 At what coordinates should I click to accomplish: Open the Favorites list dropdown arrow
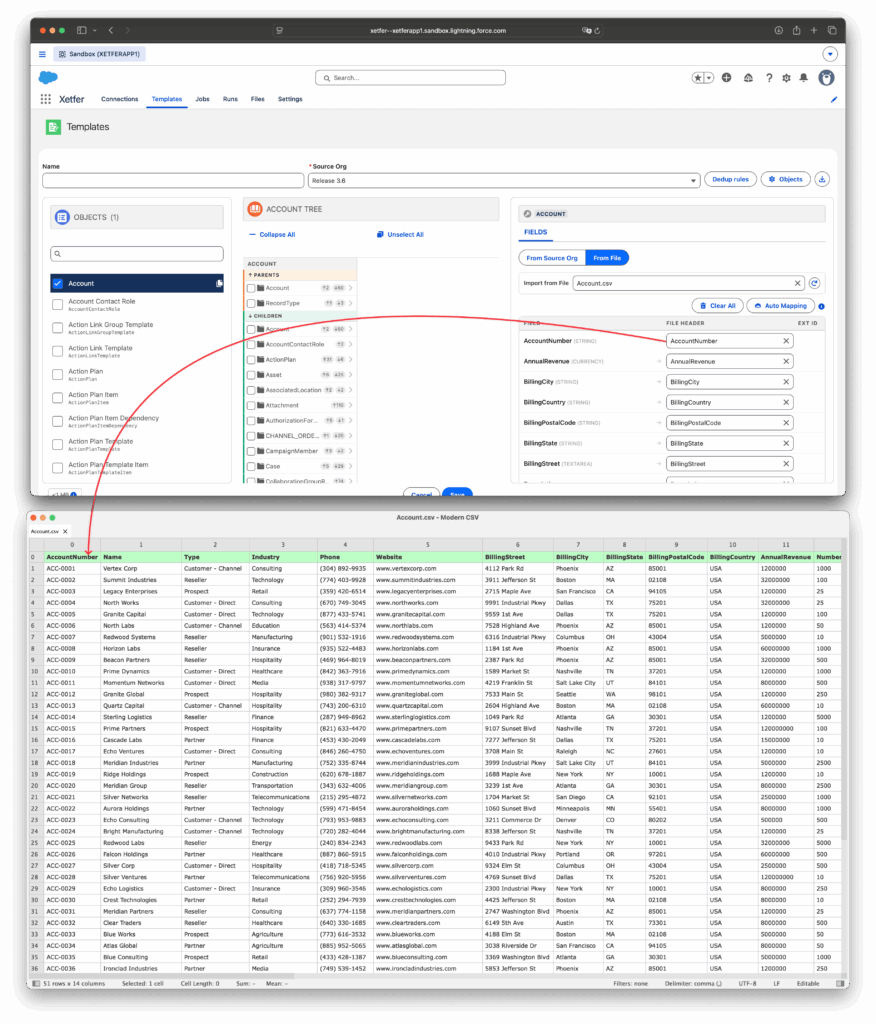point(709,78)
